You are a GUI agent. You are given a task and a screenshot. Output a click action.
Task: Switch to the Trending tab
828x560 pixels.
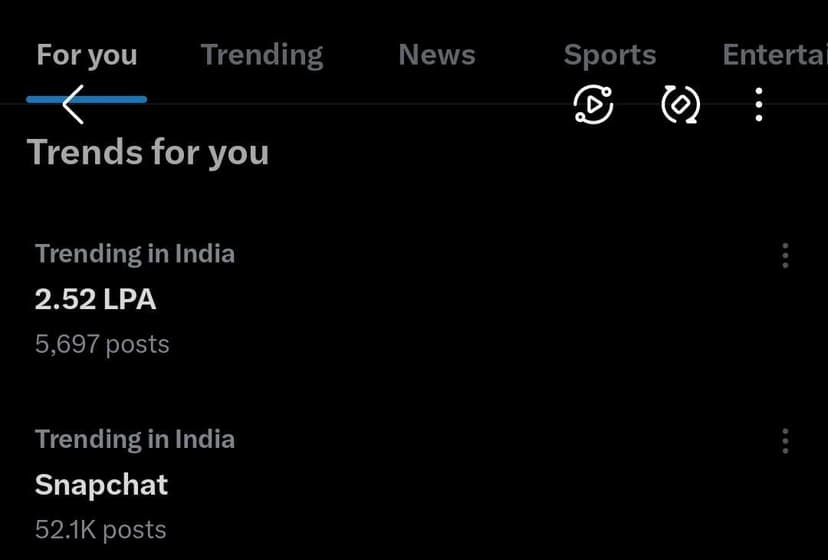[x=262, y=55]
